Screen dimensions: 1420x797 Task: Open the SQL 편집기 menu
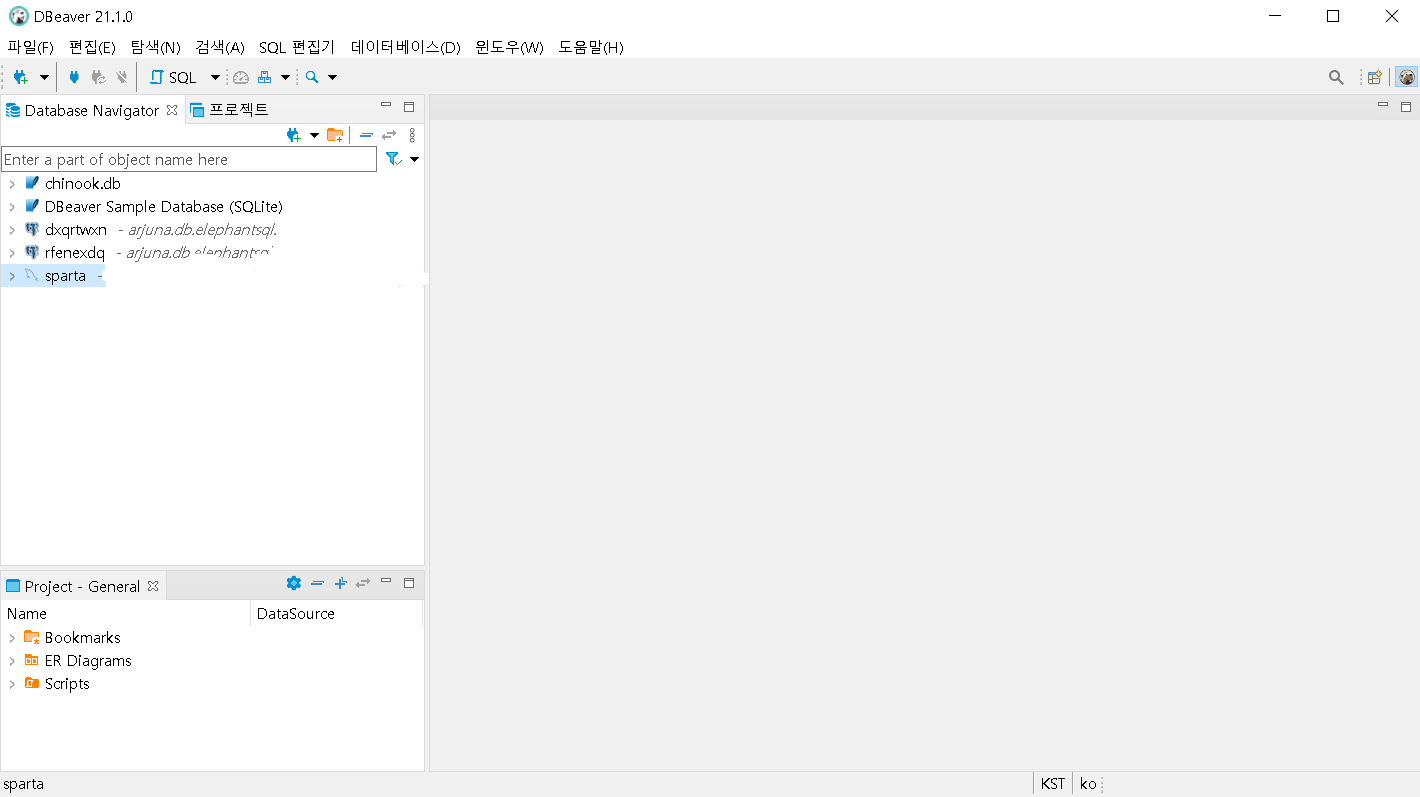[x=297, y=47]
